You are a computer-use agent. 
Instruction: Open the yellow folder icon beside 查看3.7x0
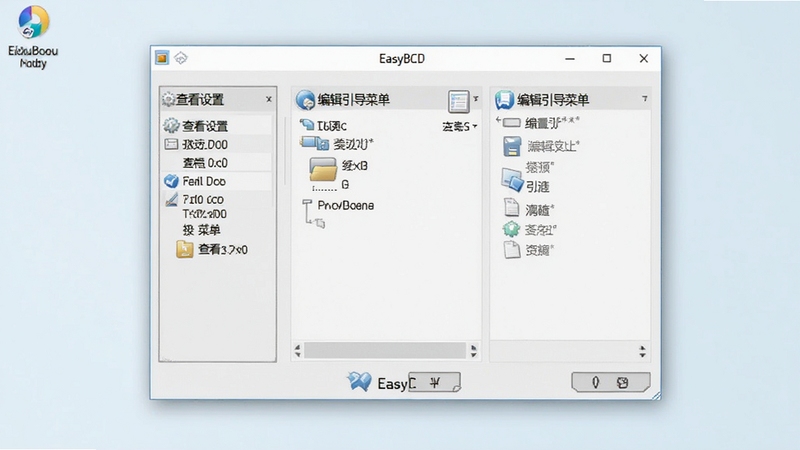coord(185,249)
